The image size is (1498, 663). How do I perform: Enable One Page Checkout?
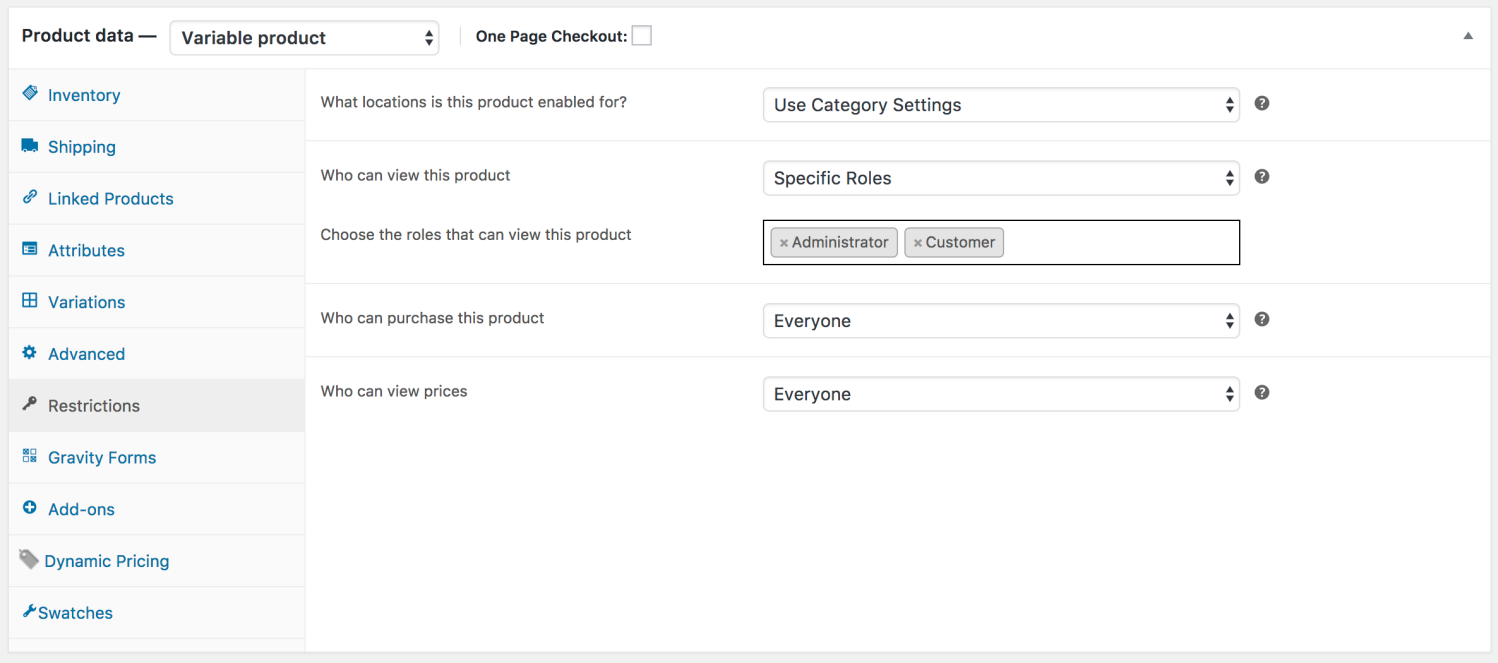click(641, 35)
